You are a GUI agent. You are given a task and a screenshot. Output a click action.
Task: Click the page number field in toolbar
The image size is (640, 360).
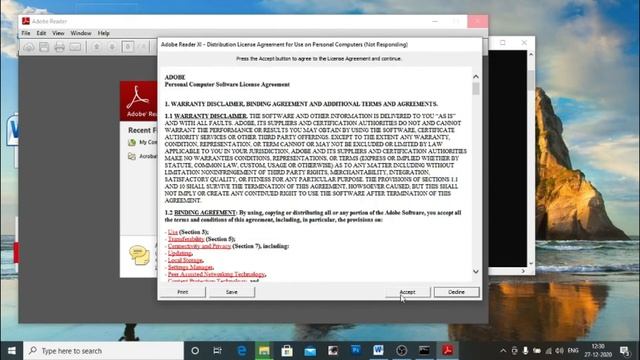(128, 47)
